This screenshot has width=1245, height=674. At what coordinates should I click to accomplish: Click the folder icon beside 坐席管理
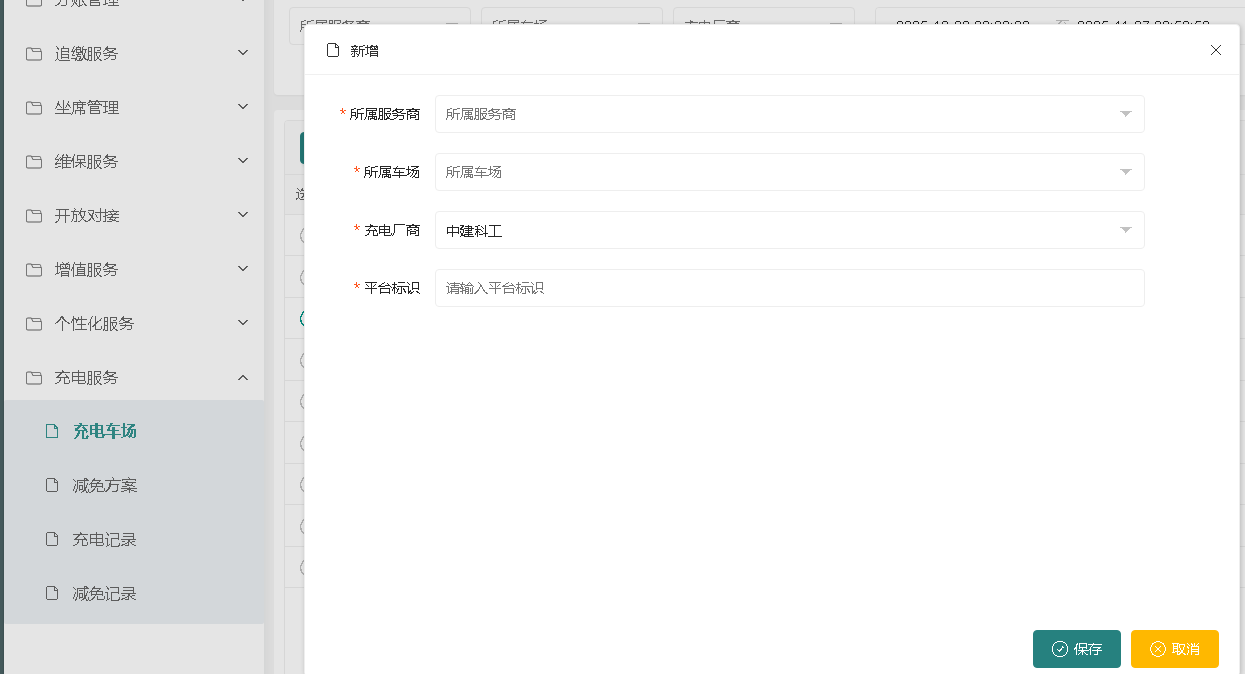click(34, 108)
